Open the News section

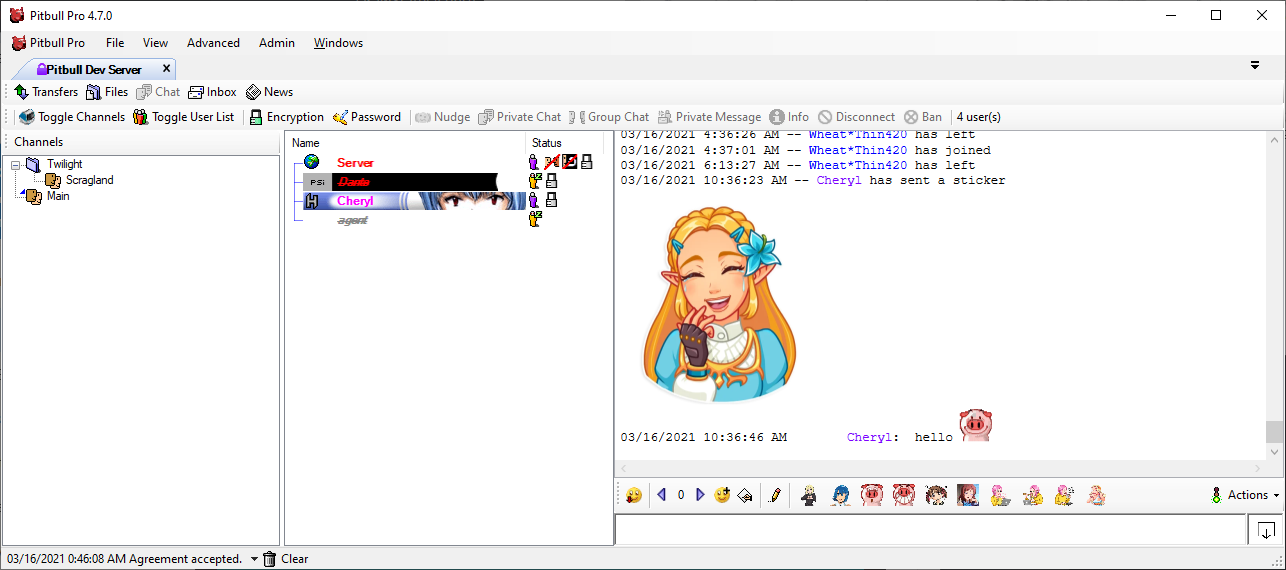(x=269, y=92)
